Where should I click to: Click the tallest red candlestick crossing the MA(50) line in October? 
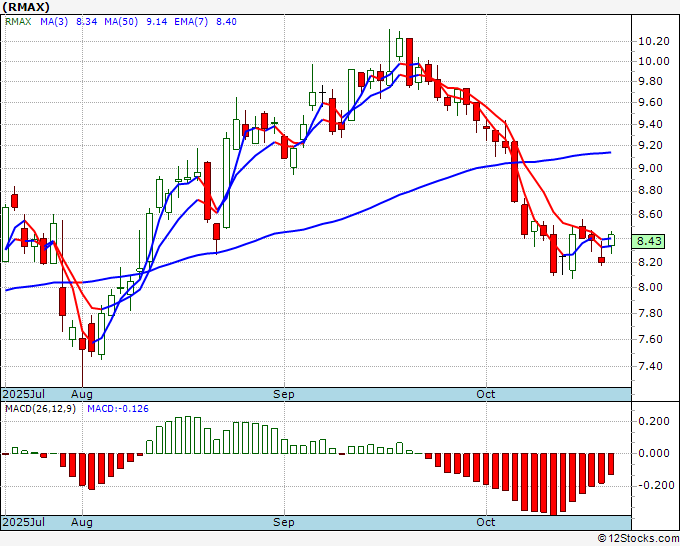click(515, 171)
